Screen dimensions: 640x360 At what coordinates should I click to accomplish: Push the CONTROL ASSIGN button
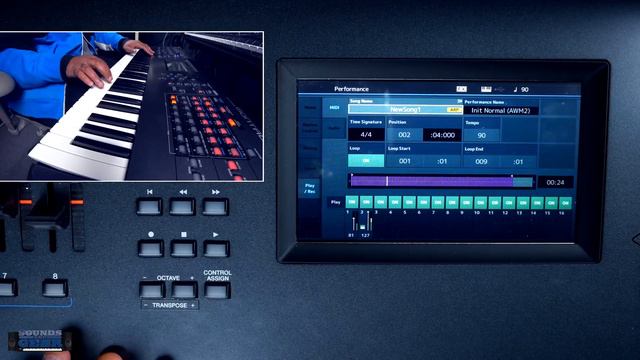click(217, 291)
